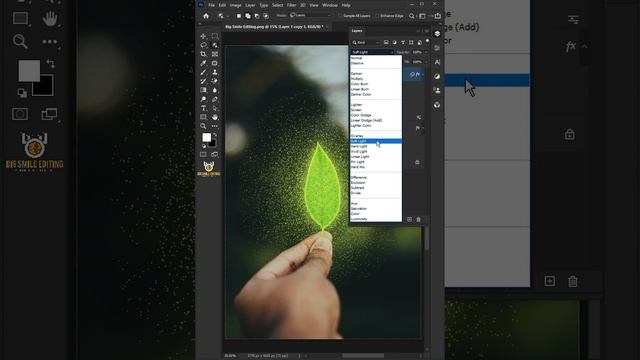Image resolution: width=640 pixels, height=360 pixels.
Task: Open the blend mode dropdown showing Soft Light
Action: pos(372,52)
